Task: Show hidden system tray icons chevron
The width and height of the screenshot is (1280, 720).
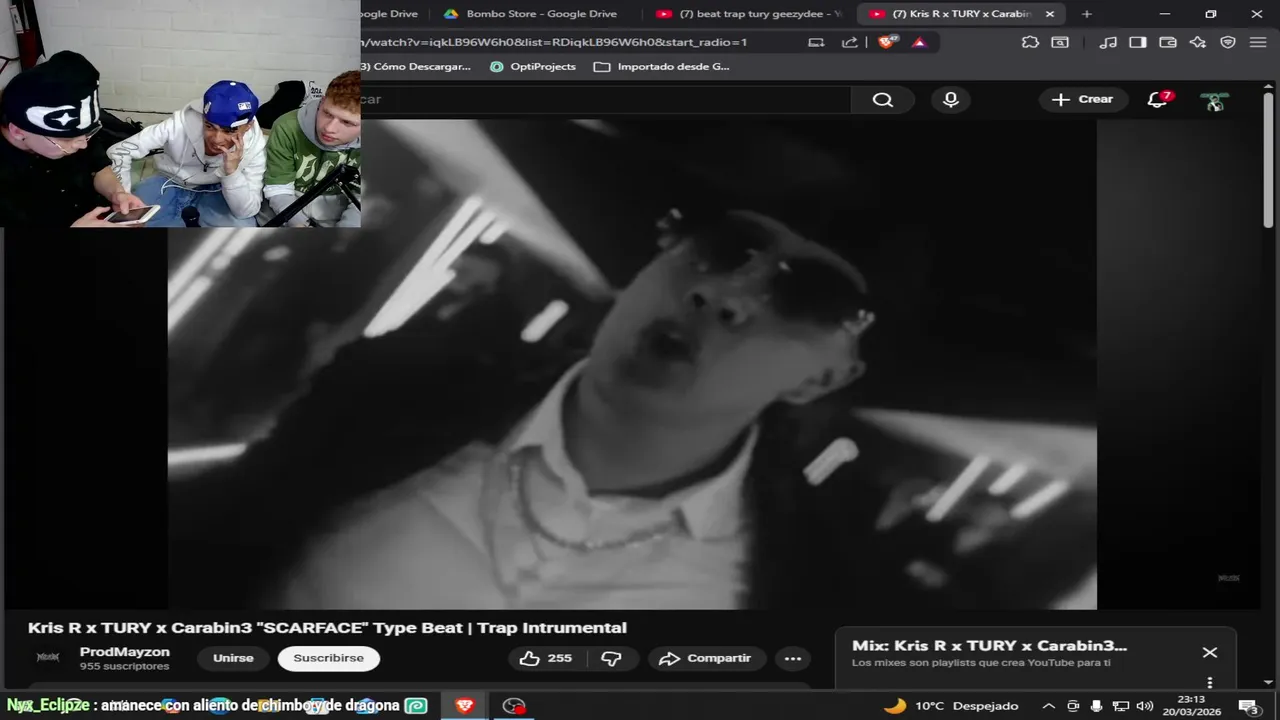Action: 1048,706
